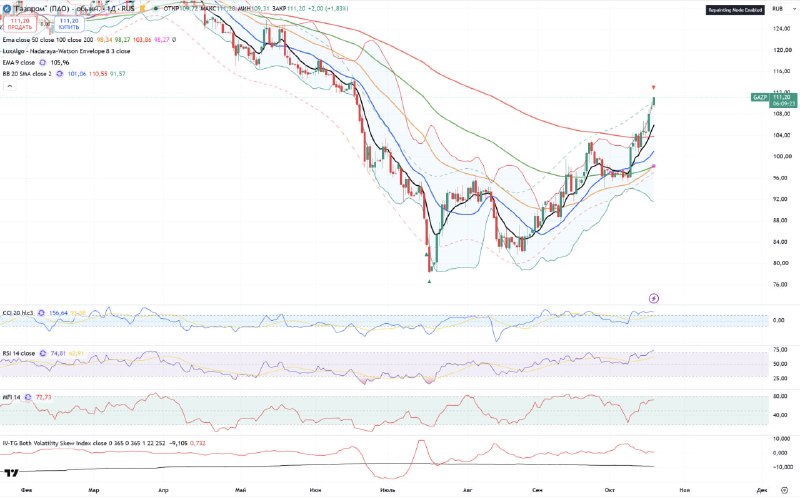Click the Авг month on time axis
This screenshot has width=800, height=499.
(467, 490)
